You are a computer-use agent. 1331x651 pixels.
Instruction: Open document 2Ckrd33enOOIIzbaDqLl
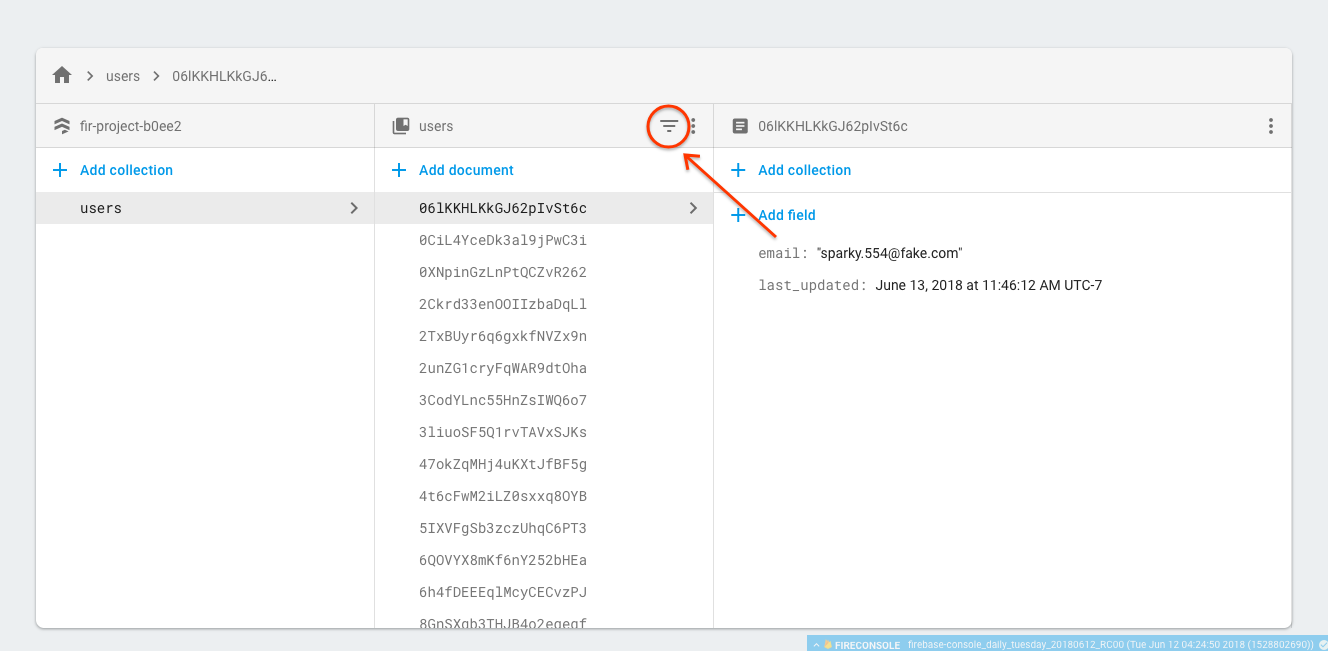503,304
